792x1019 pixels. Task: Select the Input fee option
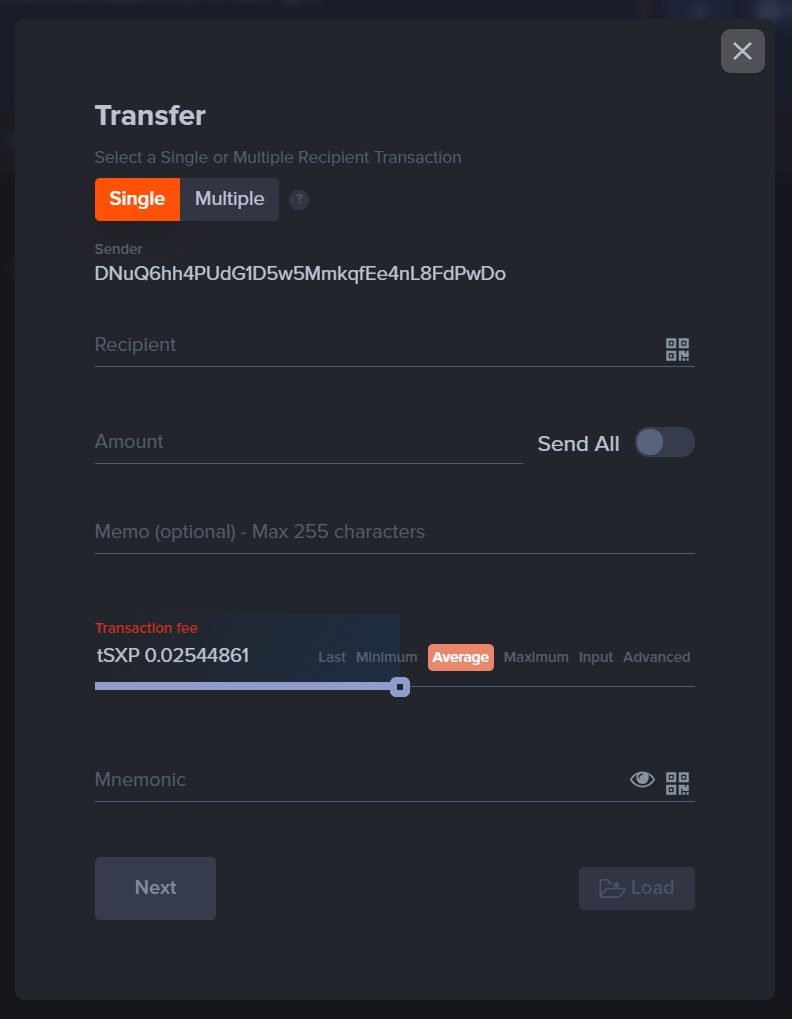pyautogui.click(x=596, y=657)
